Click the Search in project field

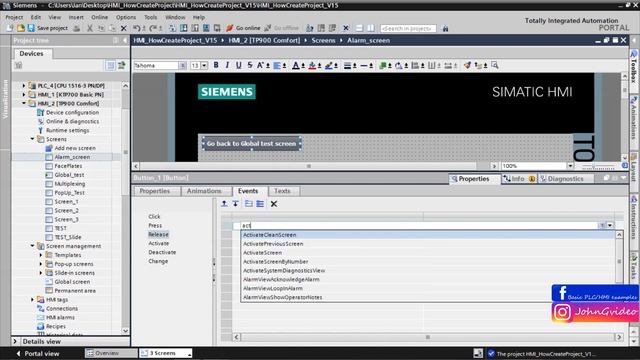[408, 28]
